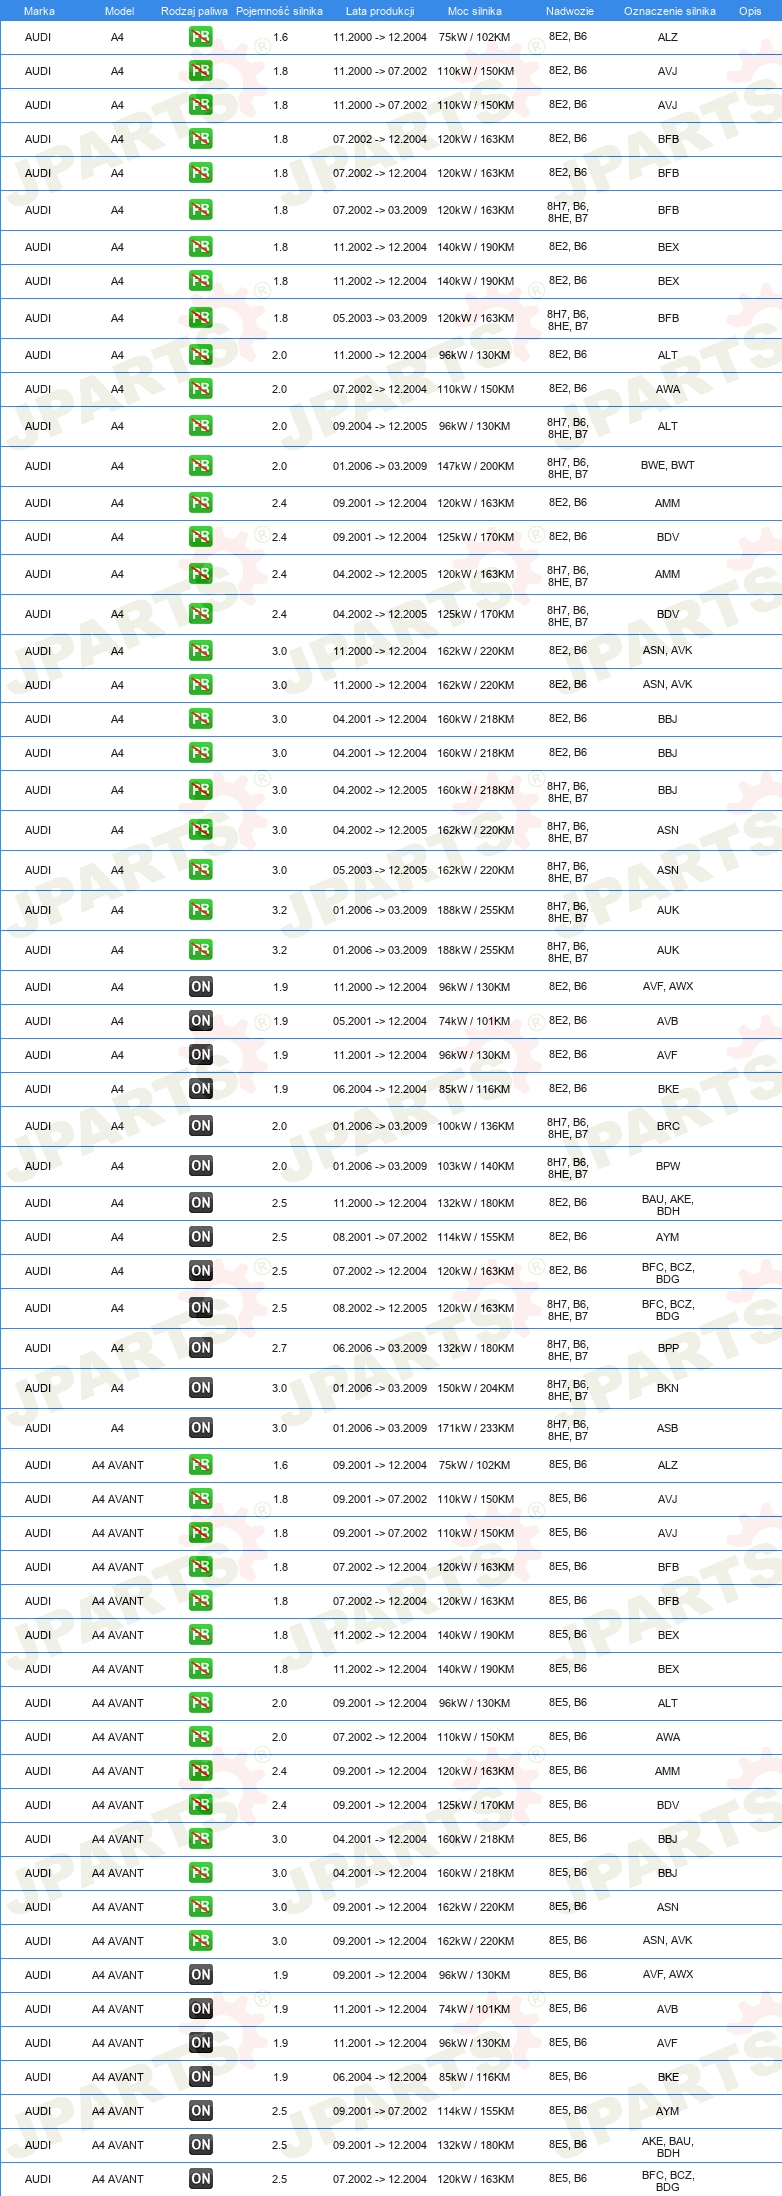Click the Rodzaj paliwa column header

click(x=194, y=11)
